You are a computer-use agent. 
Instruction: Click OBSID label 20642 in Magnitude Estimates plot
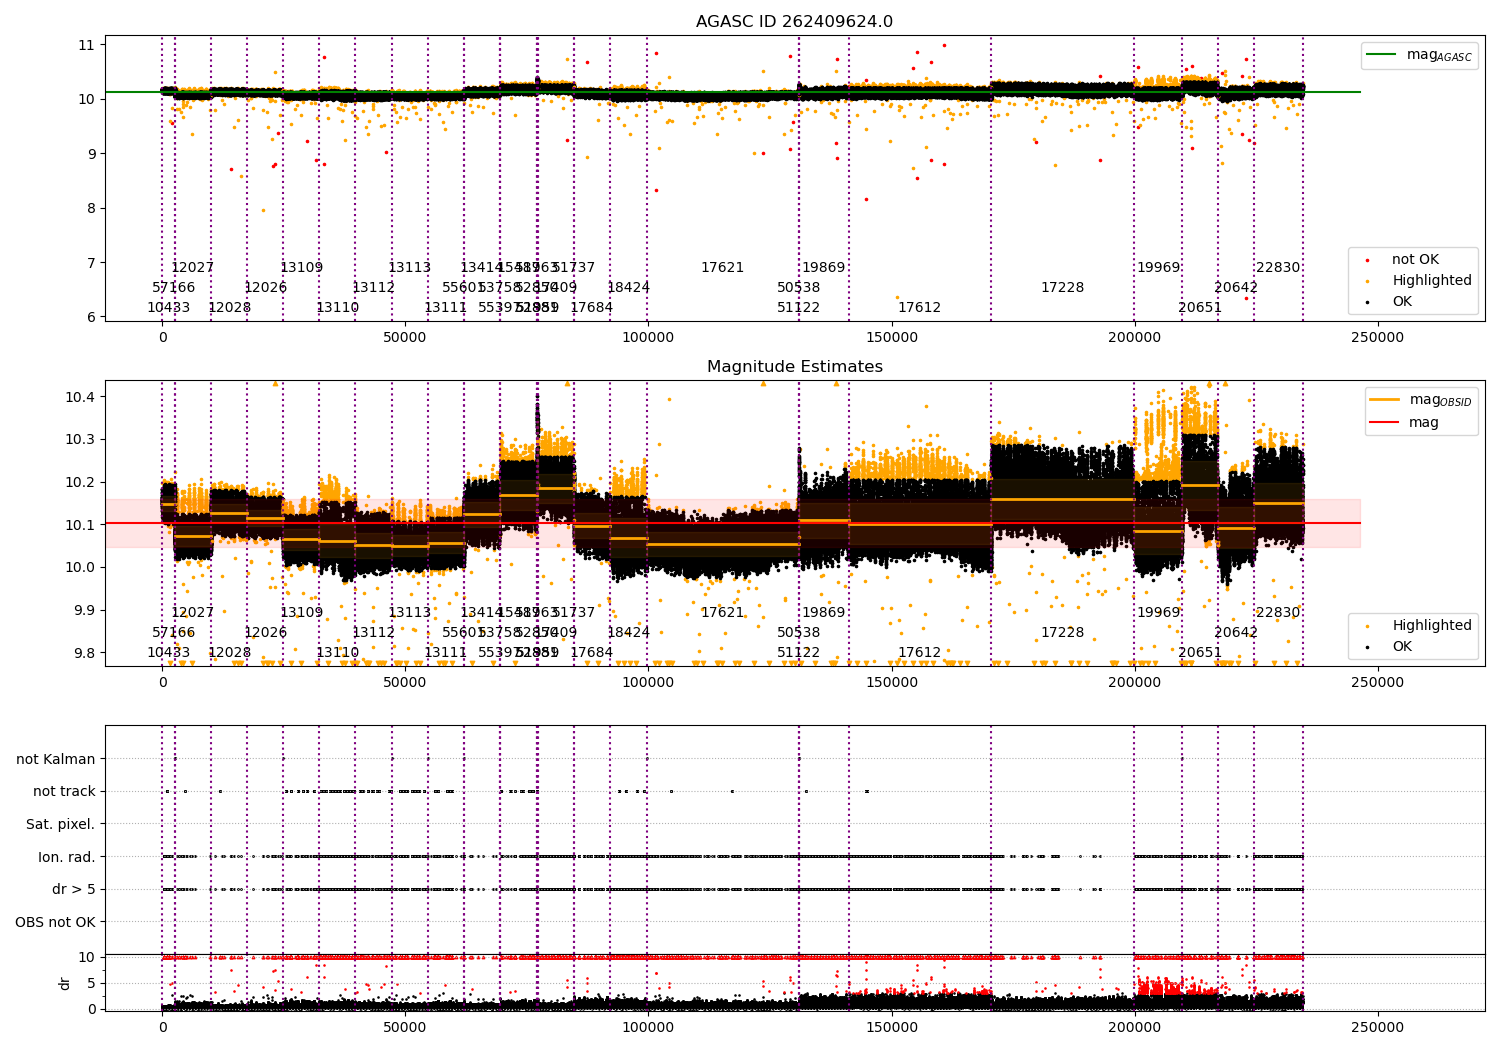pos(1236,633)
